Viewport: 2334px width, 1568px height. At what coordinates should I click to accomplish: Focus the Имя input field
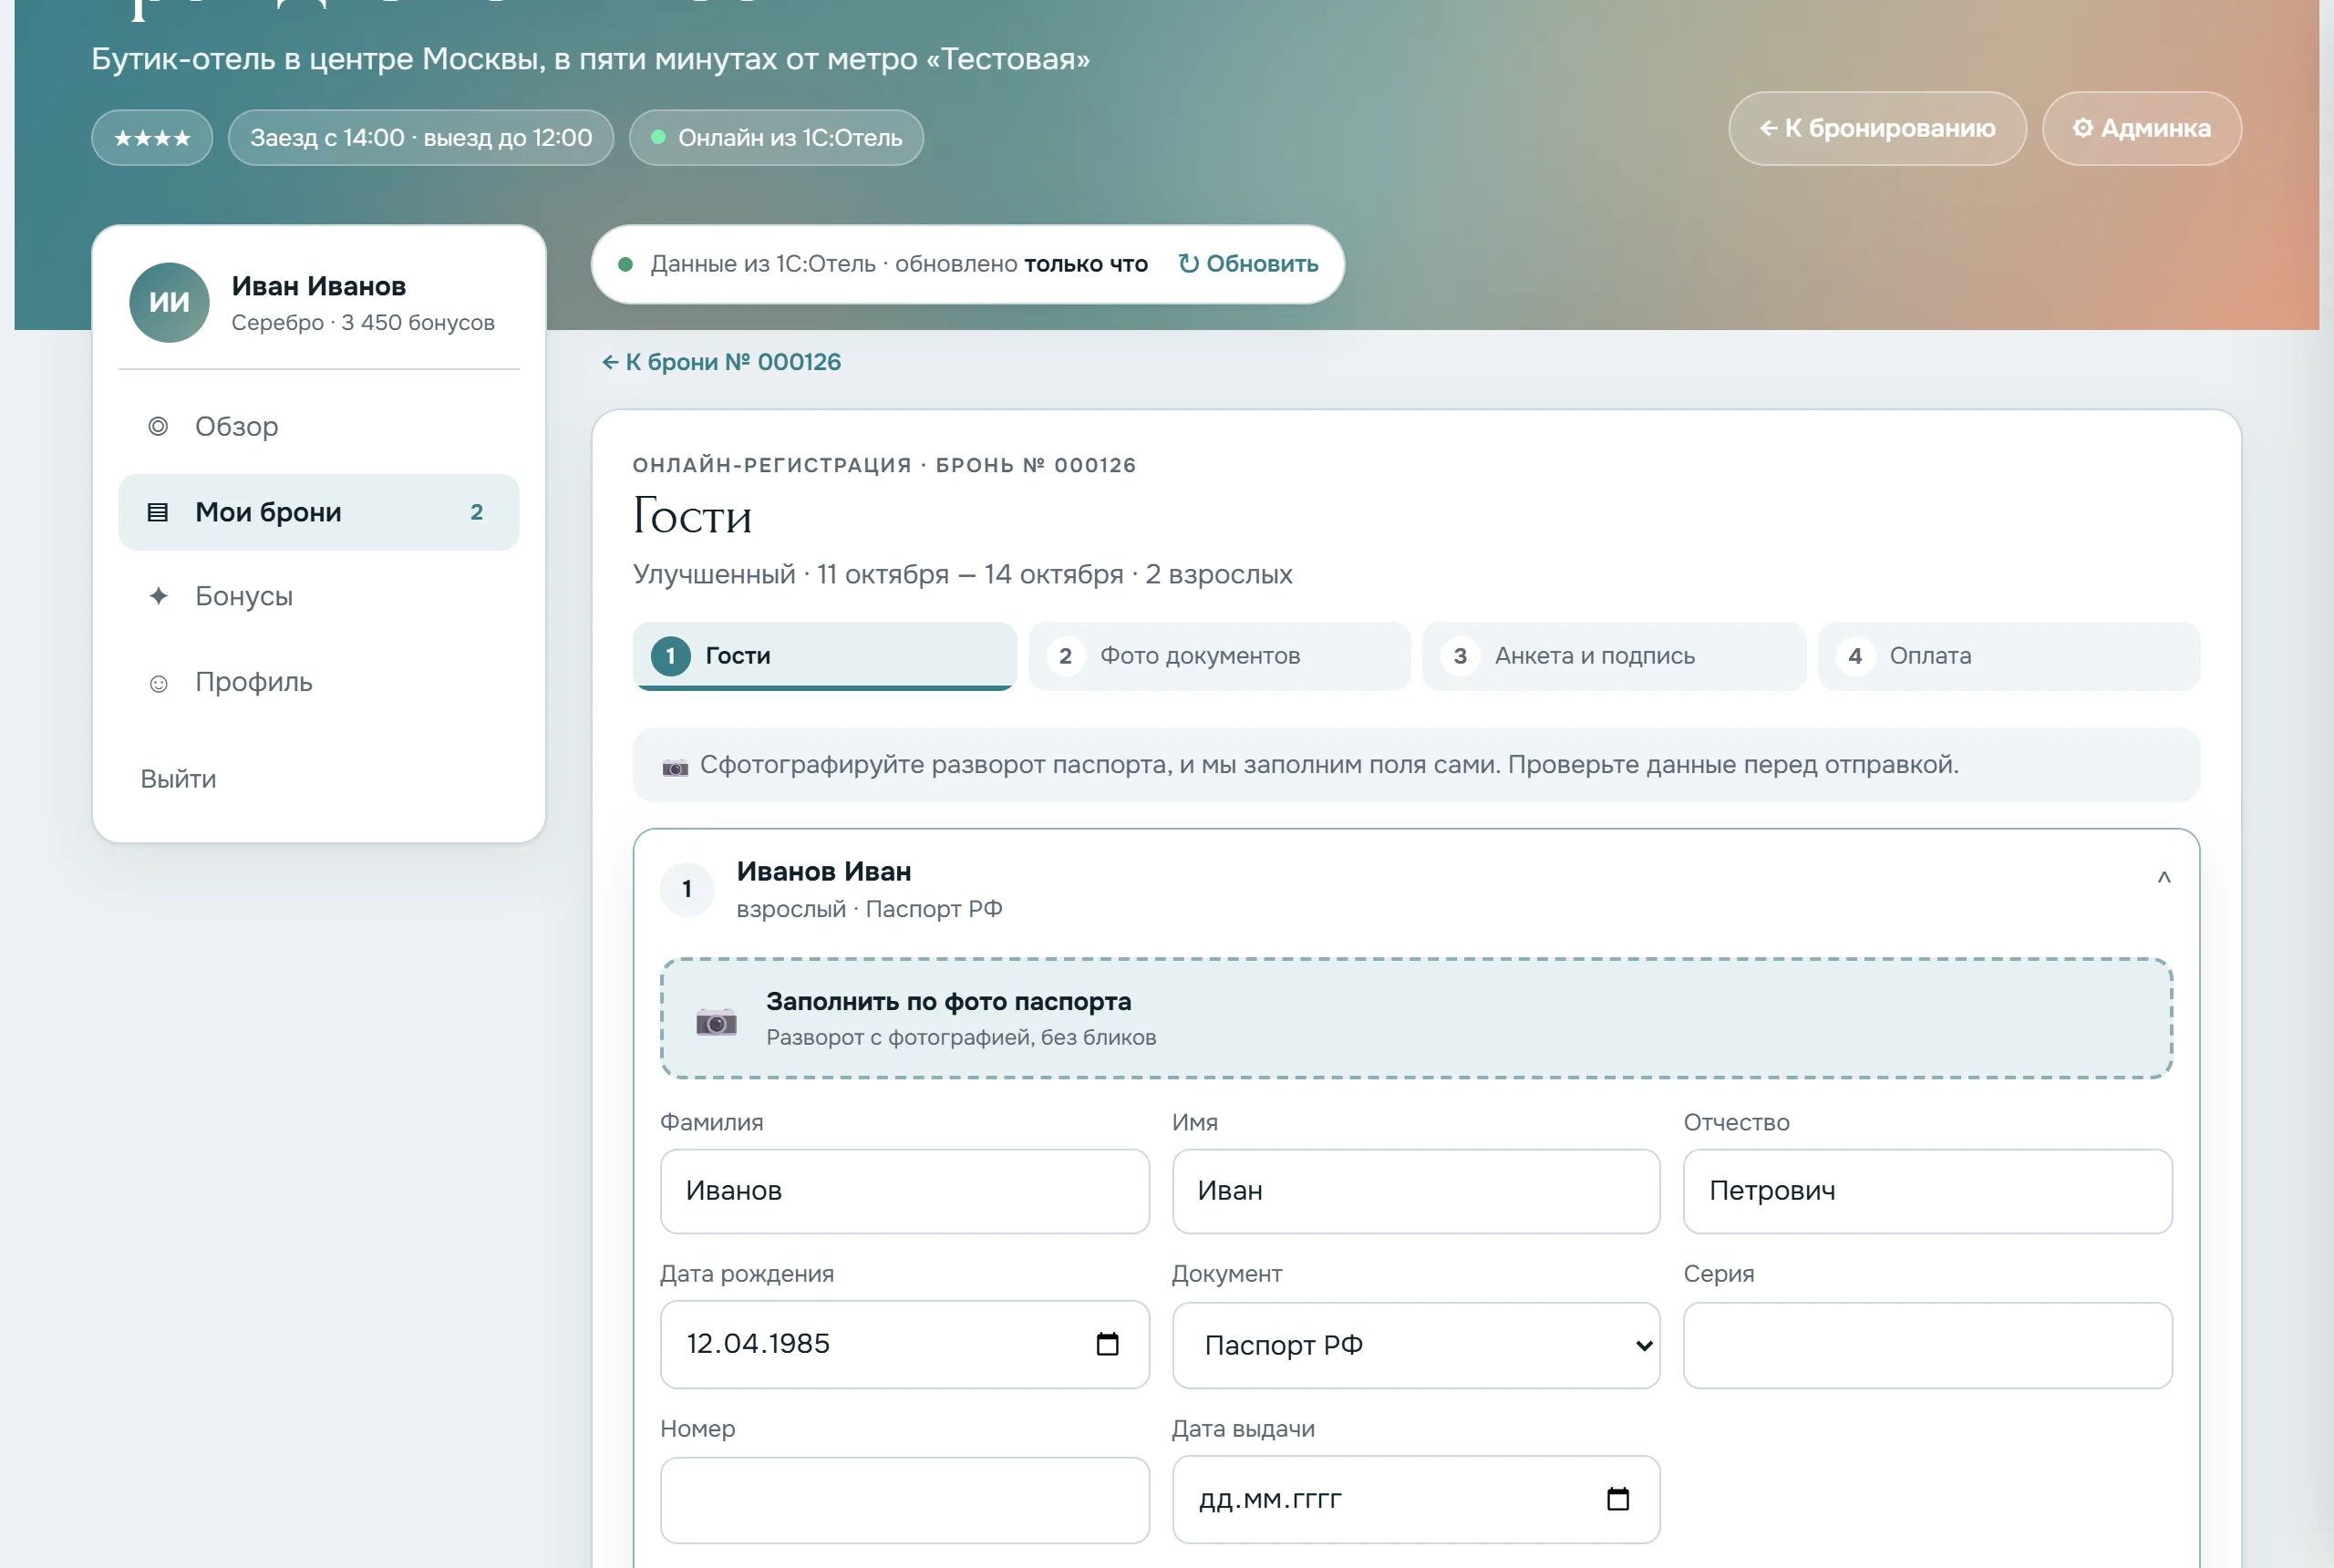click(x=1416, y=1191)
